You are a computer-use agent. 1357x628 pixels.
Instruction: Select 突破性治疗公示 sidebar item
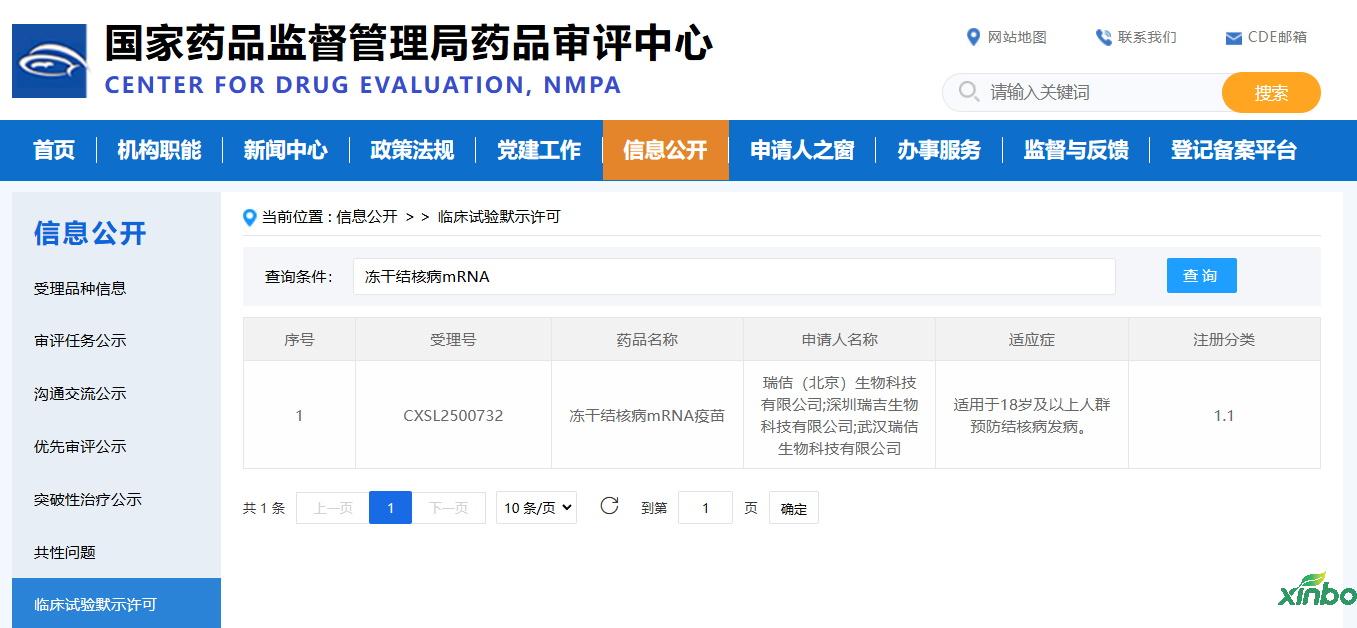[88, 499]
